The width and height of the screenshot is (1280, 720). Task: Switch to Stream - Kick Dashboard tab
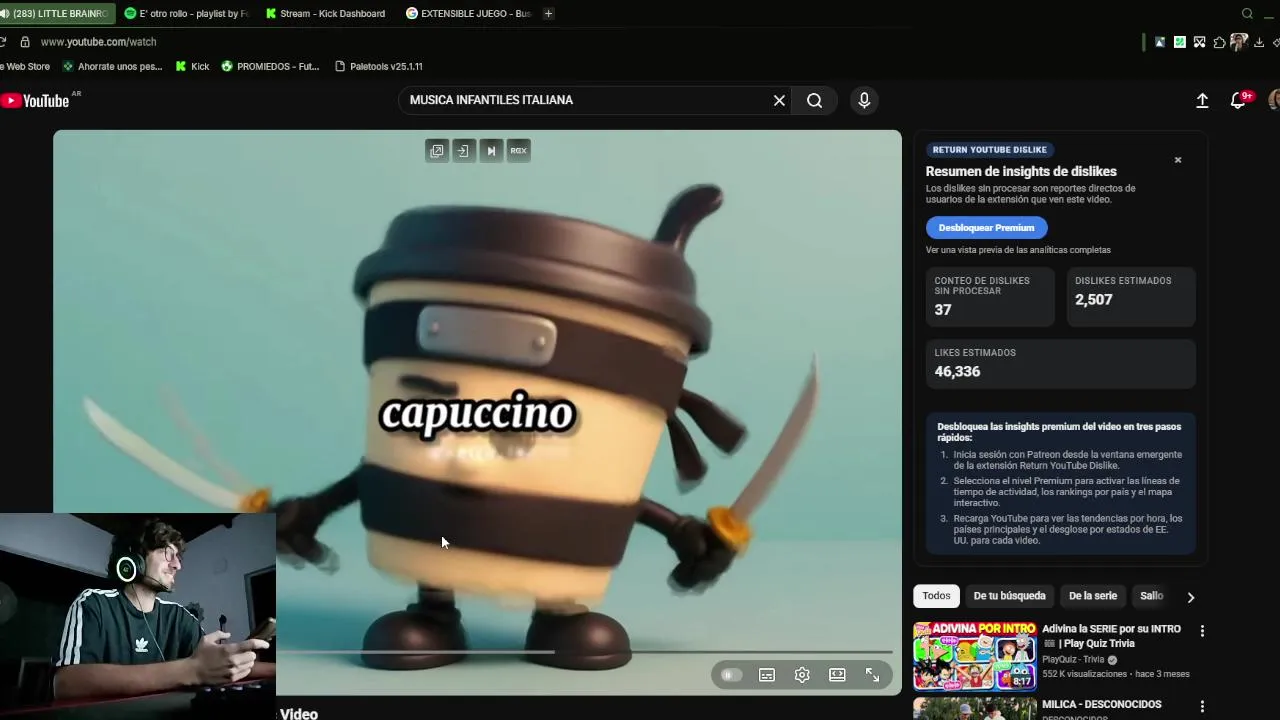(325, 14)
